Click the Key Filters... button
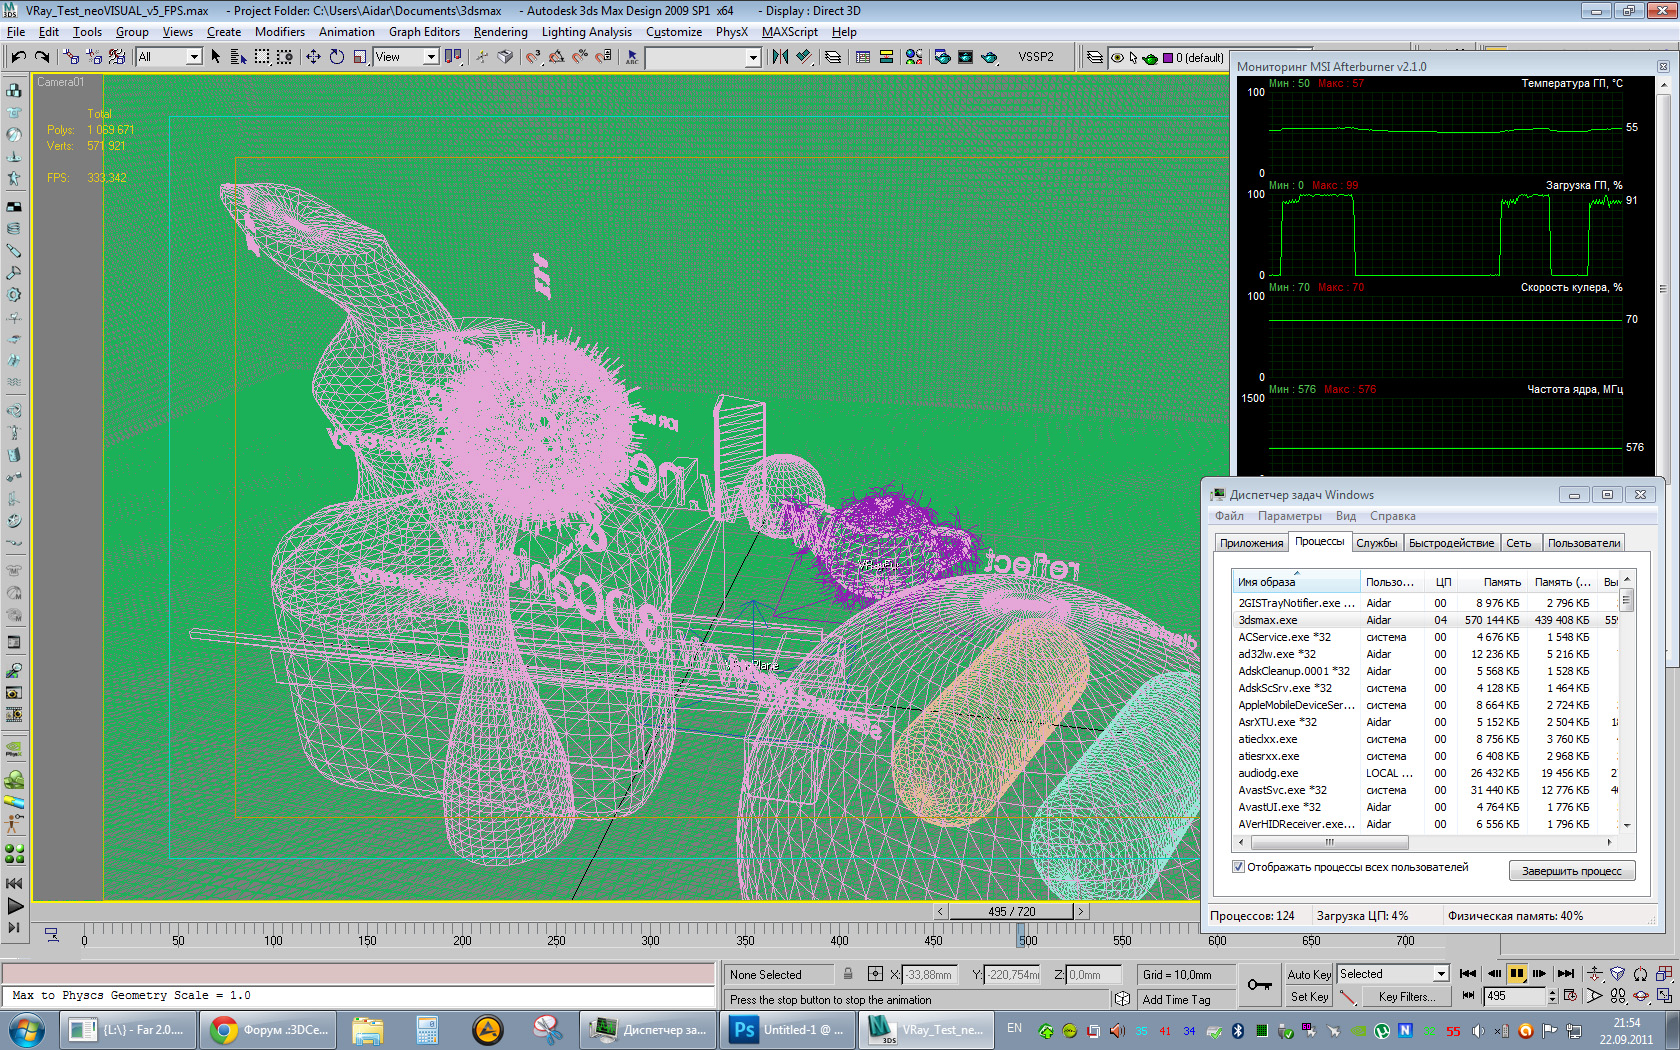The image size is (1680, 1050). point(1406,996)
